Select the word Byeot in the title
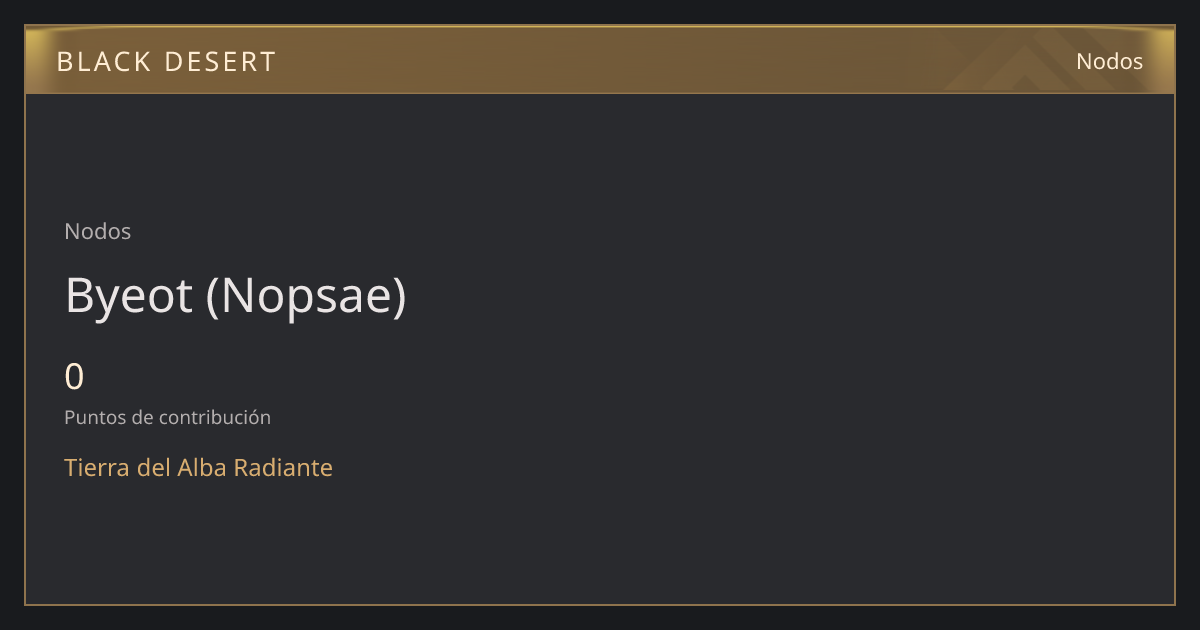The height and width of the screenshot is (630, 1200). [x=129, y=297]
